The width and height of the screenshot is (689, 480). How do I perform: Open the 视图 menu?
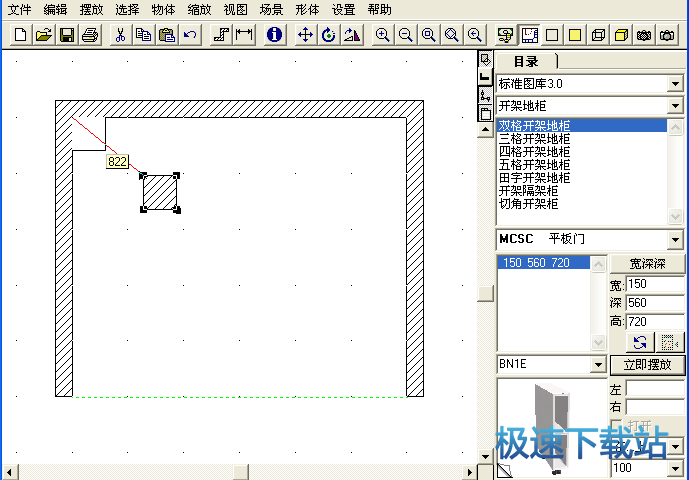(236, 9)
